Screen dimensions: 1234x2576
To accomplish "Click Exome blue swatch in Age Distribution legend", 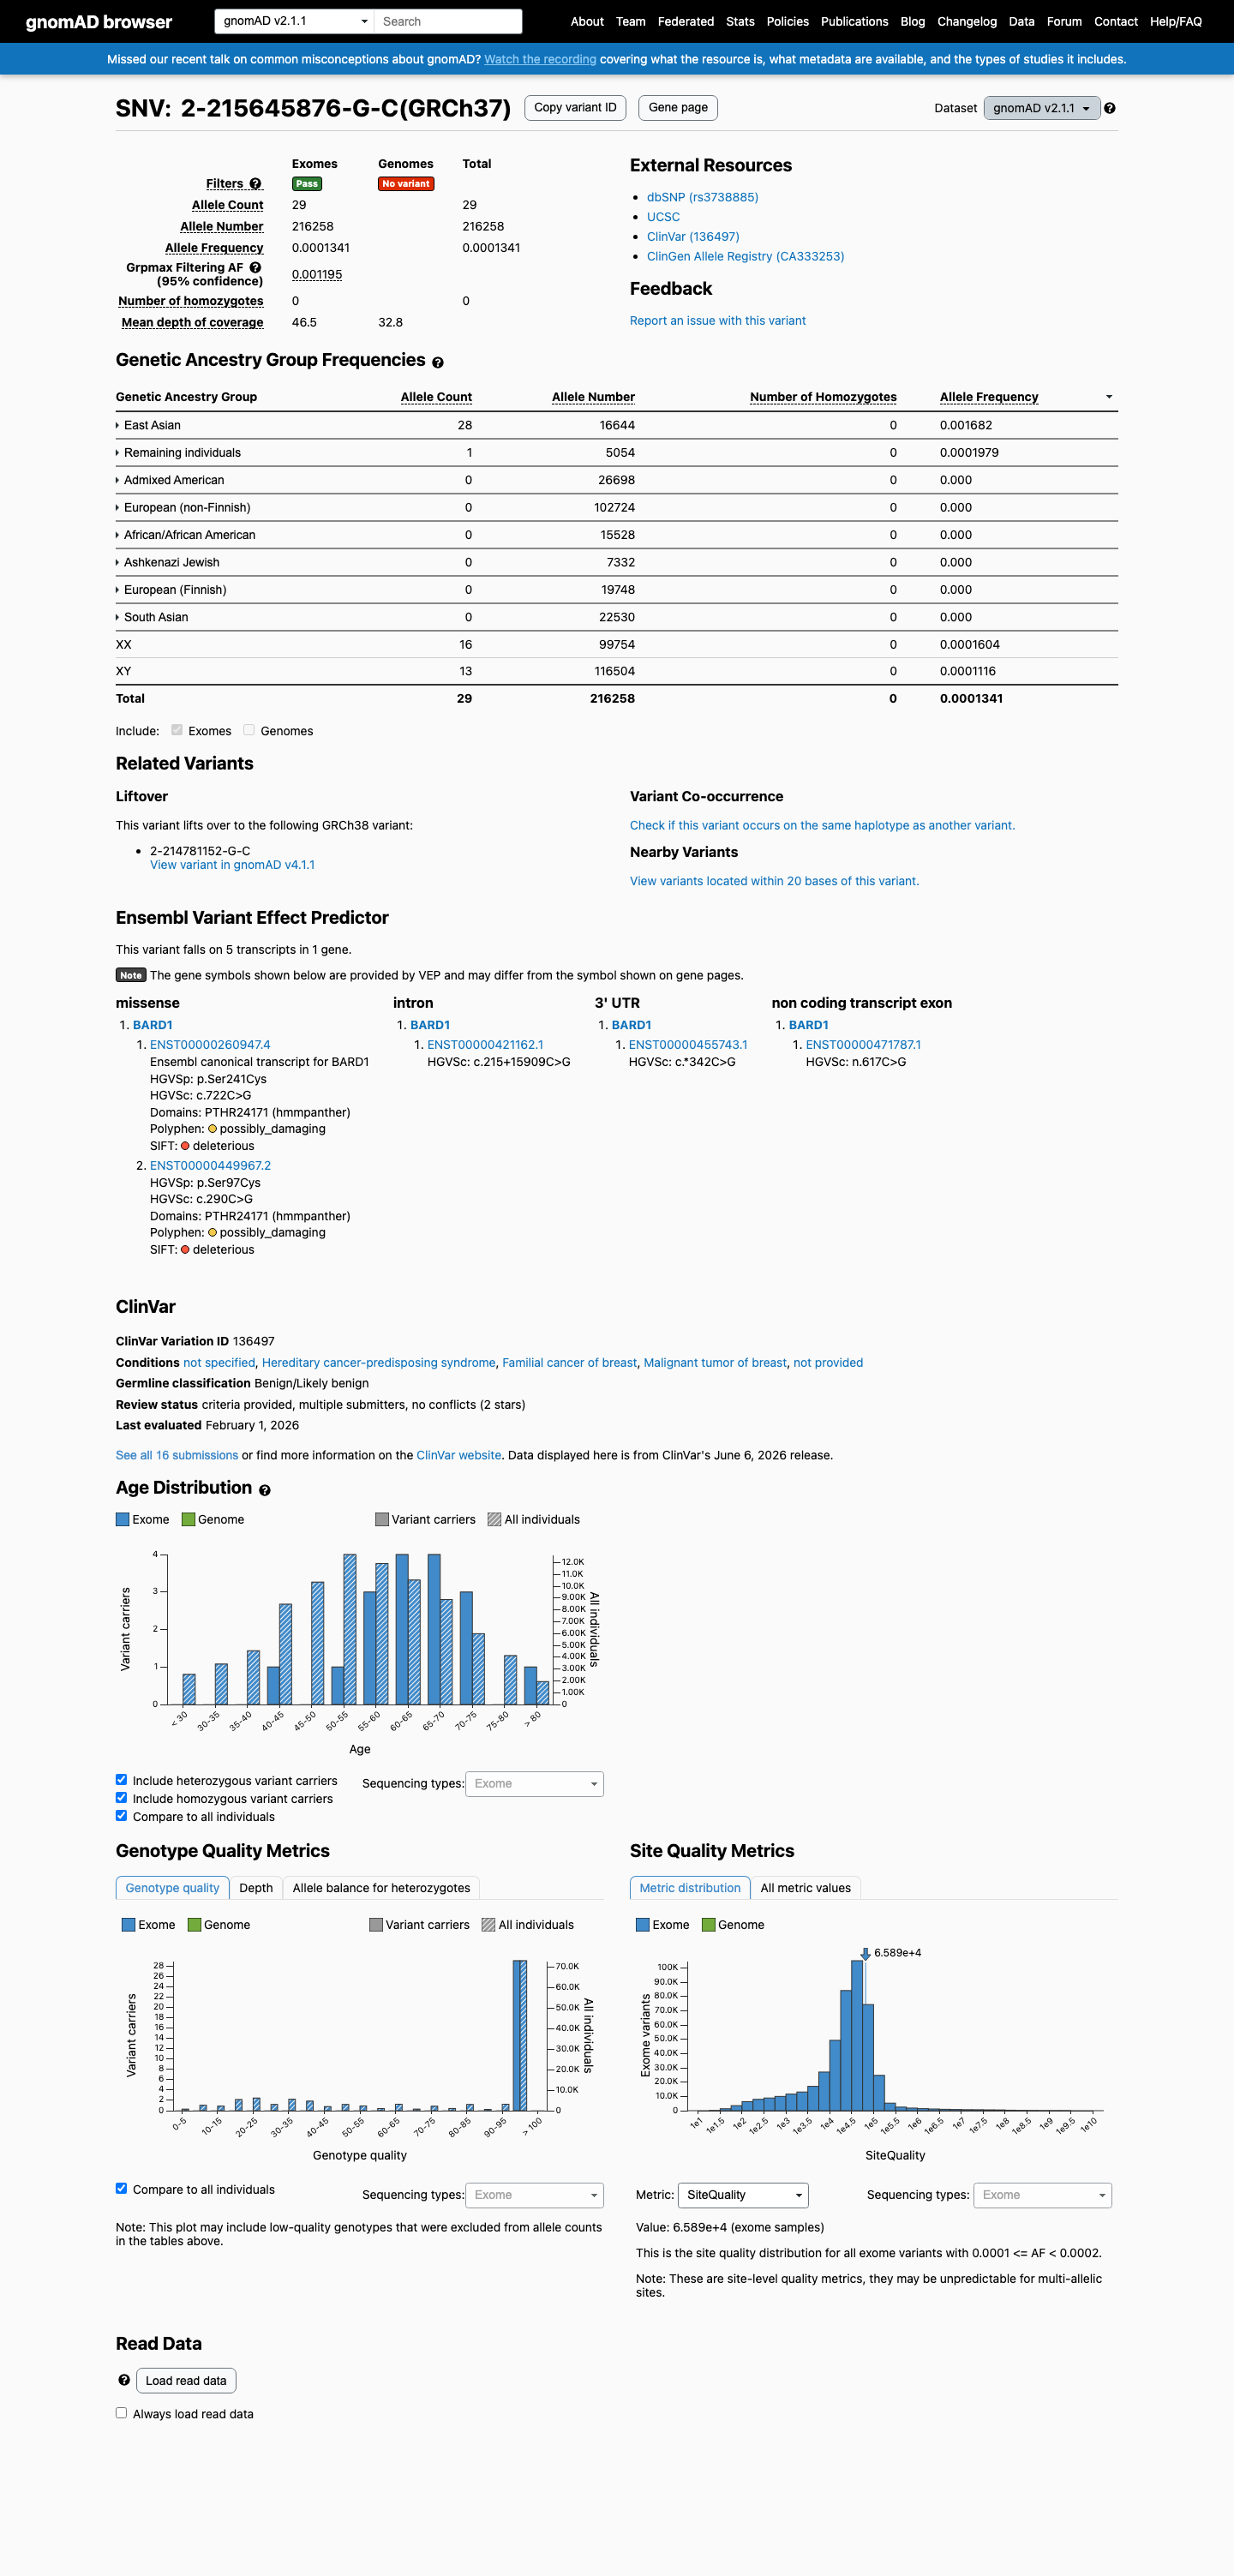I will pyautogui.click(x=123, y=1519).
